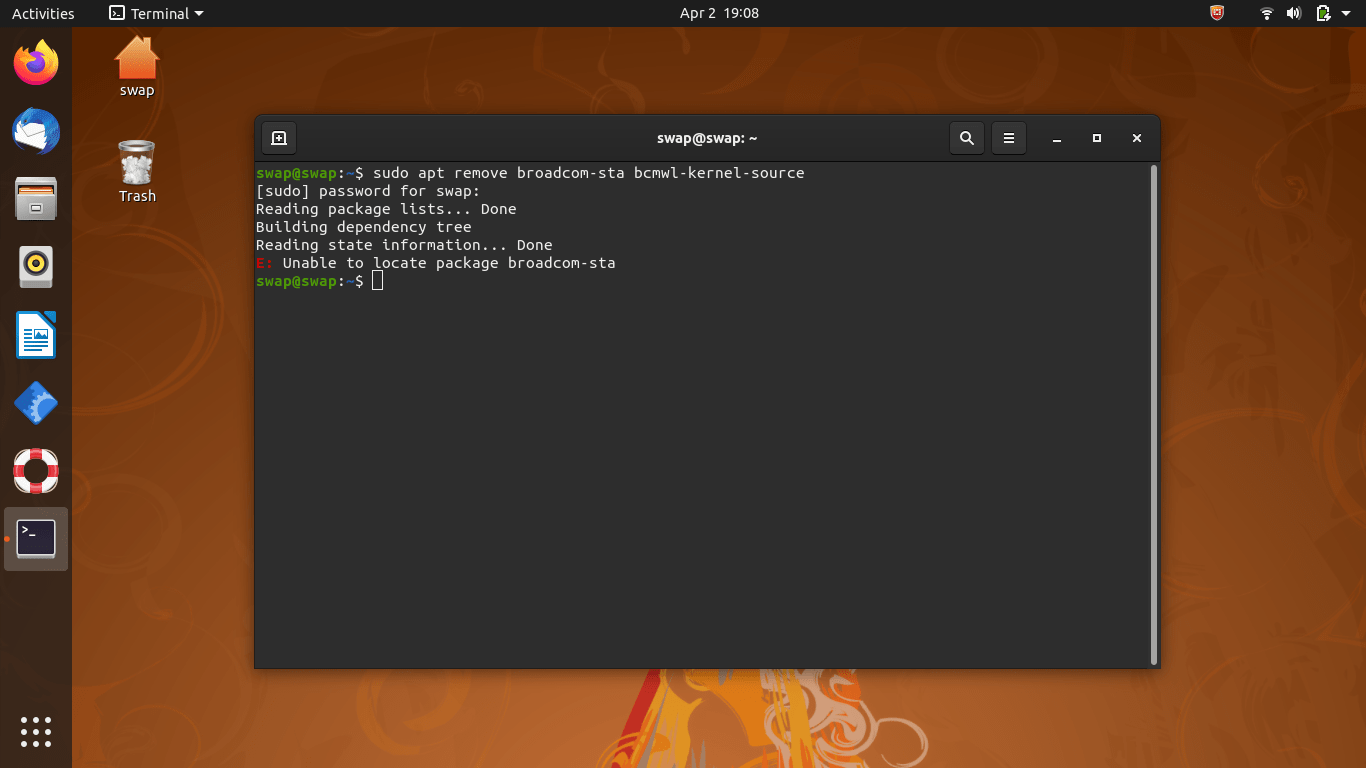
Task: Click the battery status icon
Action: click(x=1323, y=13)
